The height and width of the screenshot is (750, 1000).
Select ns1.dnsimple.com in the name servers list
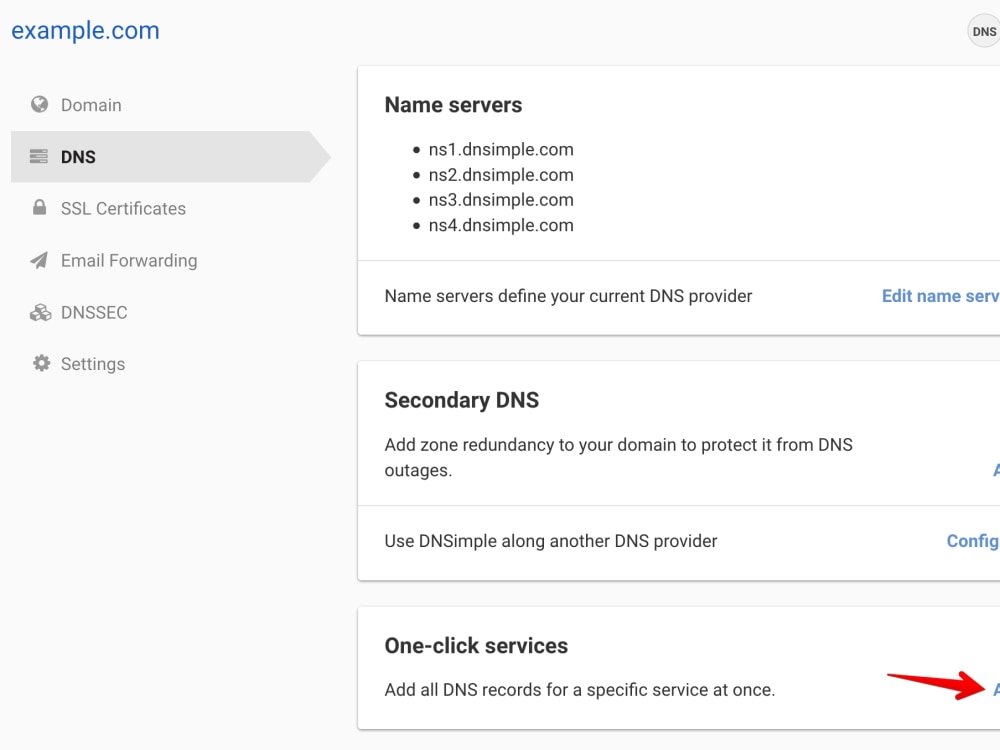point(501,149)
